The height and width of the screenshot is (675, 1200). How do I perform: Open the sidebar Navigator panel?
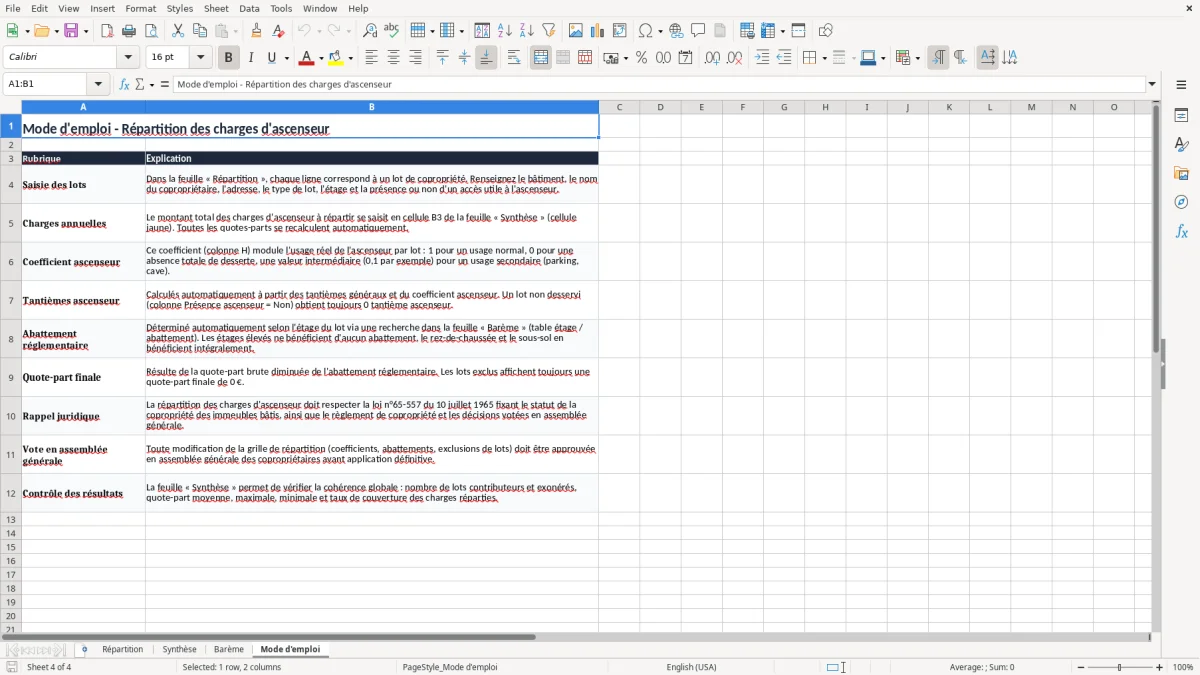[x=1181, y=203]
